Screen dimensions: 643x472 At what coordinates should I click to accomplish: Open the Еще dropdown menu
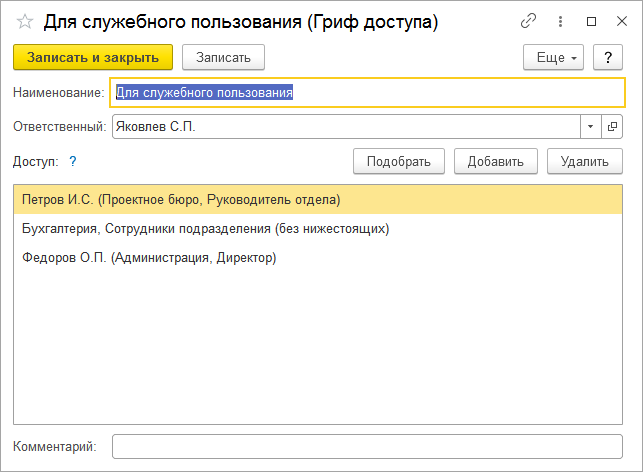click(554, 58)
